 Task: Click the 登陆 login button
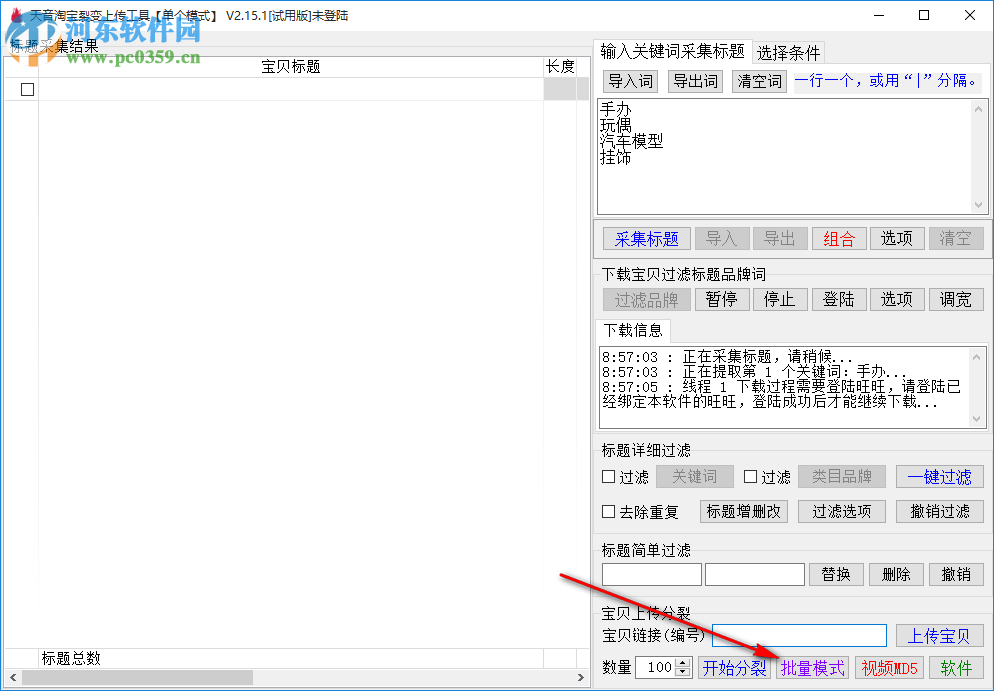tap(839, 299)
